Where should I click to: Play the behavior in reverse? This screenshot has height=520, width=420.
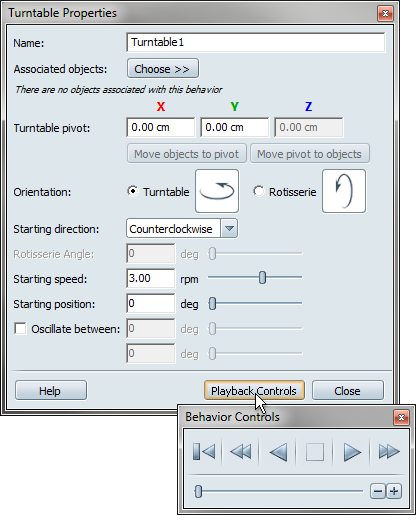[278, 452]
